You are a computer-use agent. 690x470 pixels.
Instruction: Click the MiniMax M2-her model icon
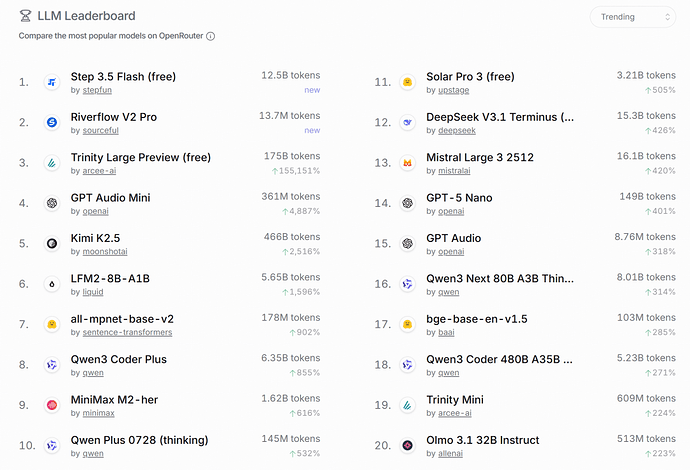coord(52,405)
